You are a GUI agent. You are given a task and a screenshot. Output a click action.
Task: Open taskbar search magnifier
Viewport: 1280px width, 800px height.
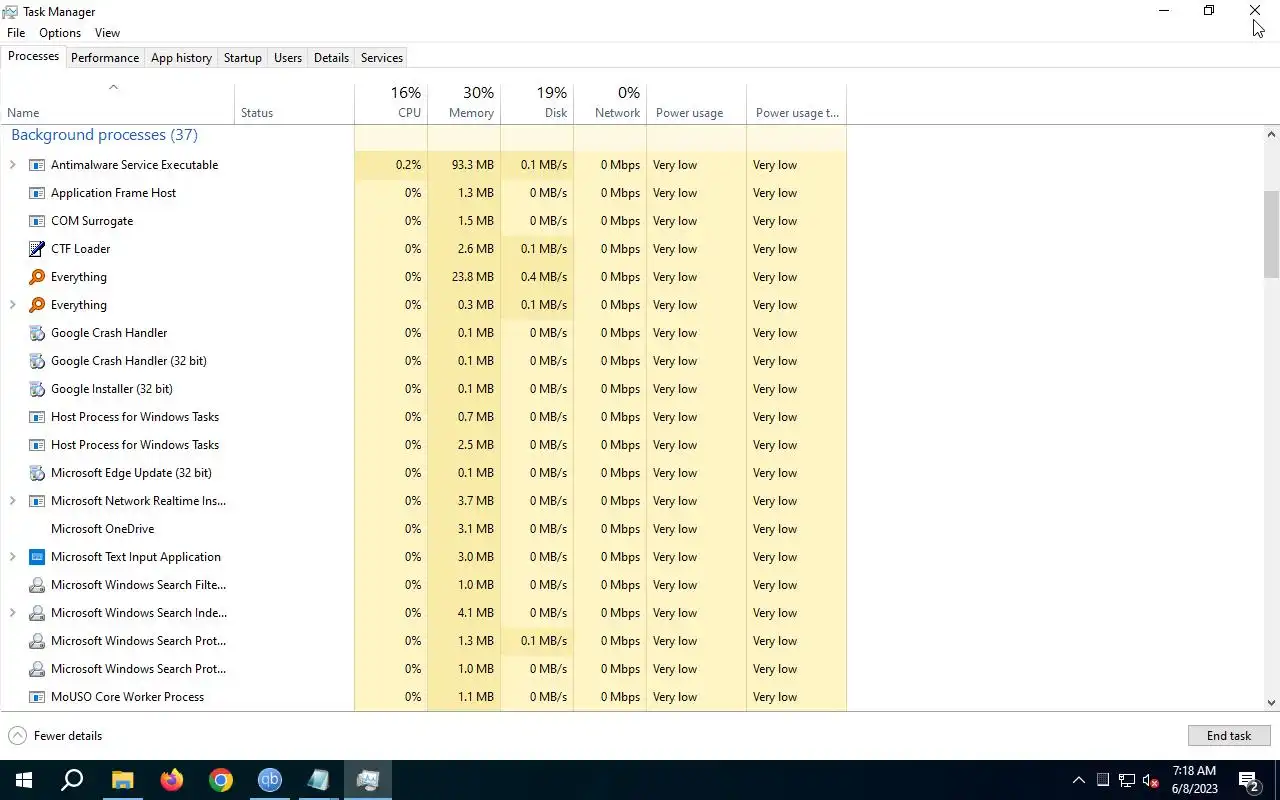72,780
